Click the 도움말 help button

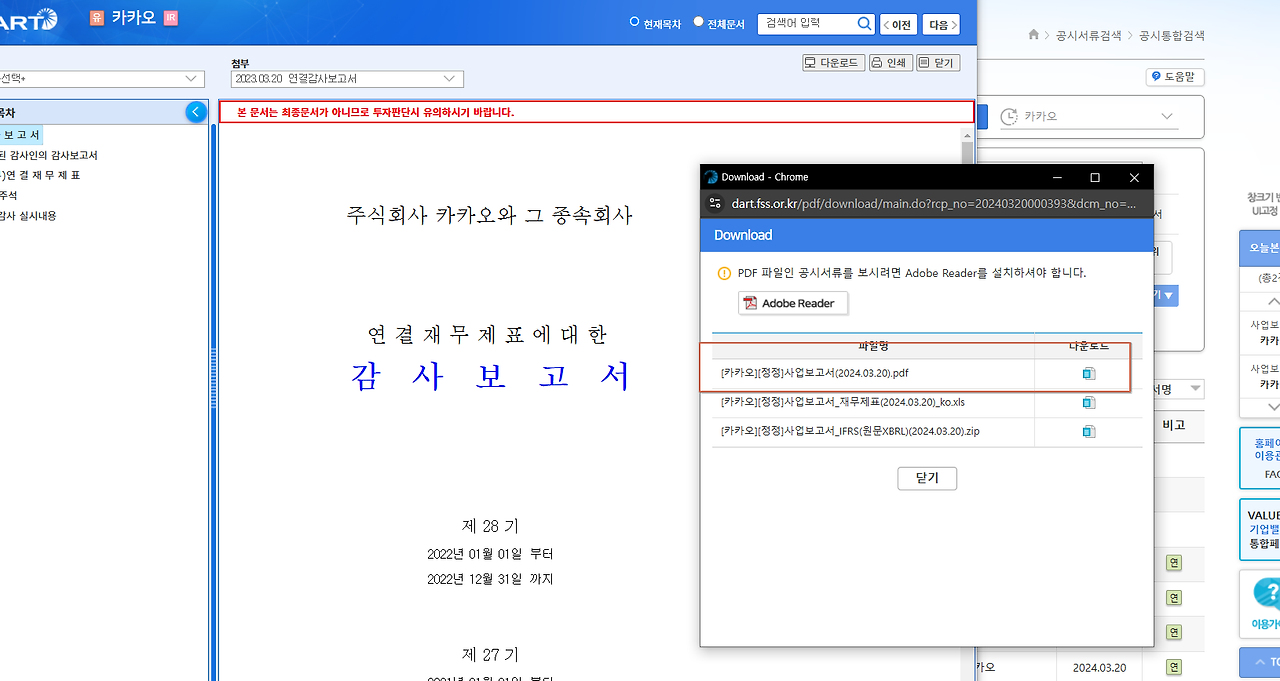point(1176,77)
